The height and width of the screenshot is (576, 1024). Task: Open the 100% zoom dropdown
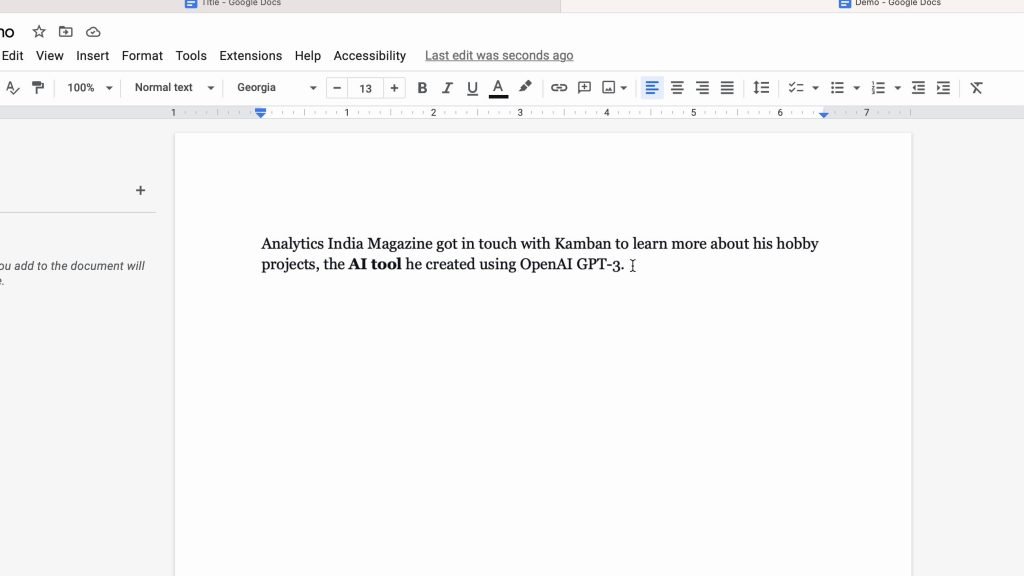89,88
